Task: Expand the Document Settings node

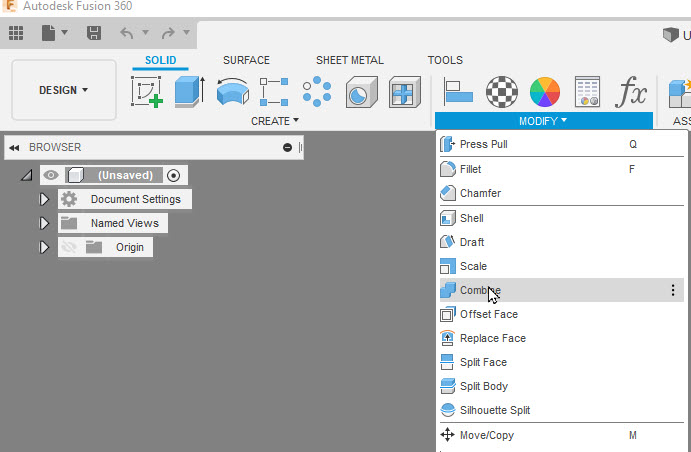Action: [44, 199]
